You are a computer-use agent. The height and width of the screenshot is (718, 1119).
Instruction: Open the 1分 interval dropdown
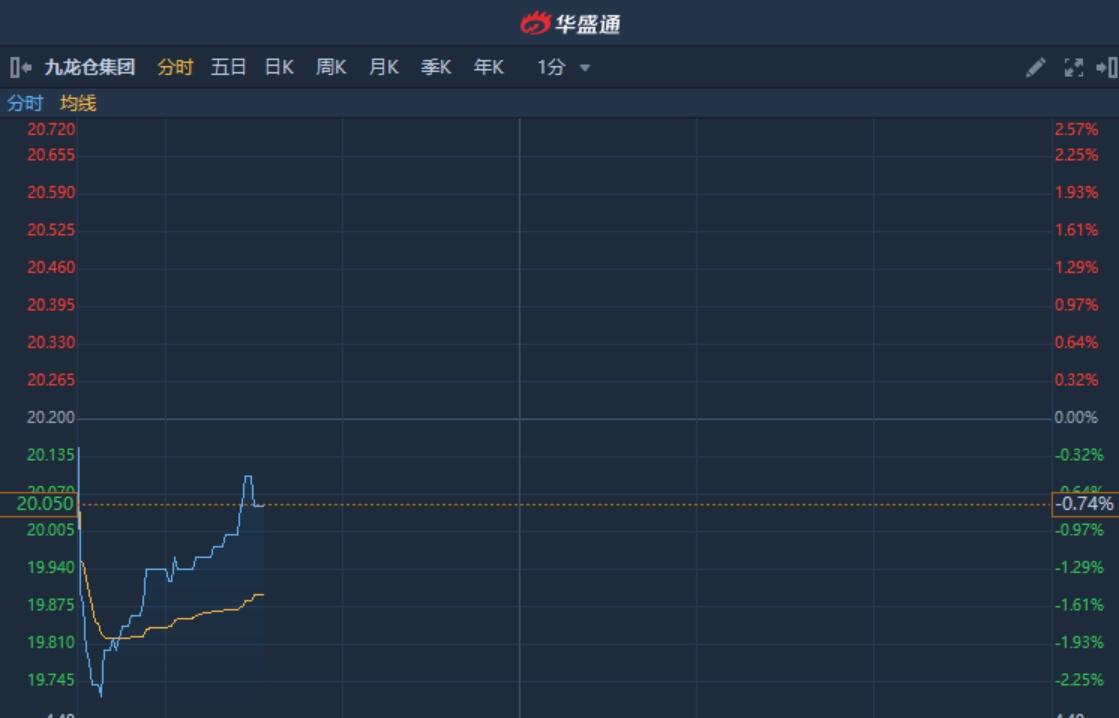point(564,68)
